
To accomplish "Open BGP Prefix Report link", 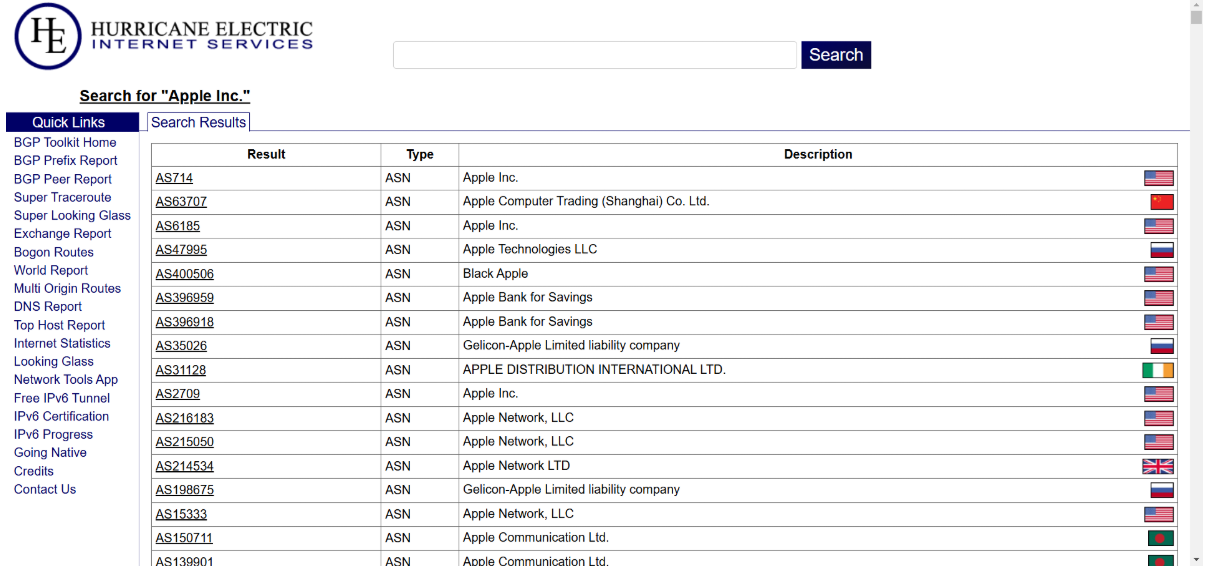I will pos(66,160).
